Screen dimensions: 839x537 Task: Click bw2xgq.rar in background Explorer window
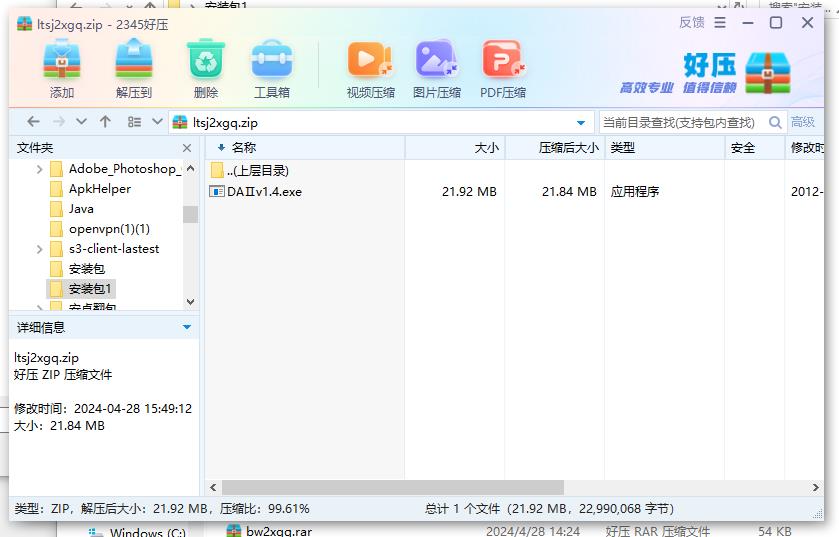[279, 532]
